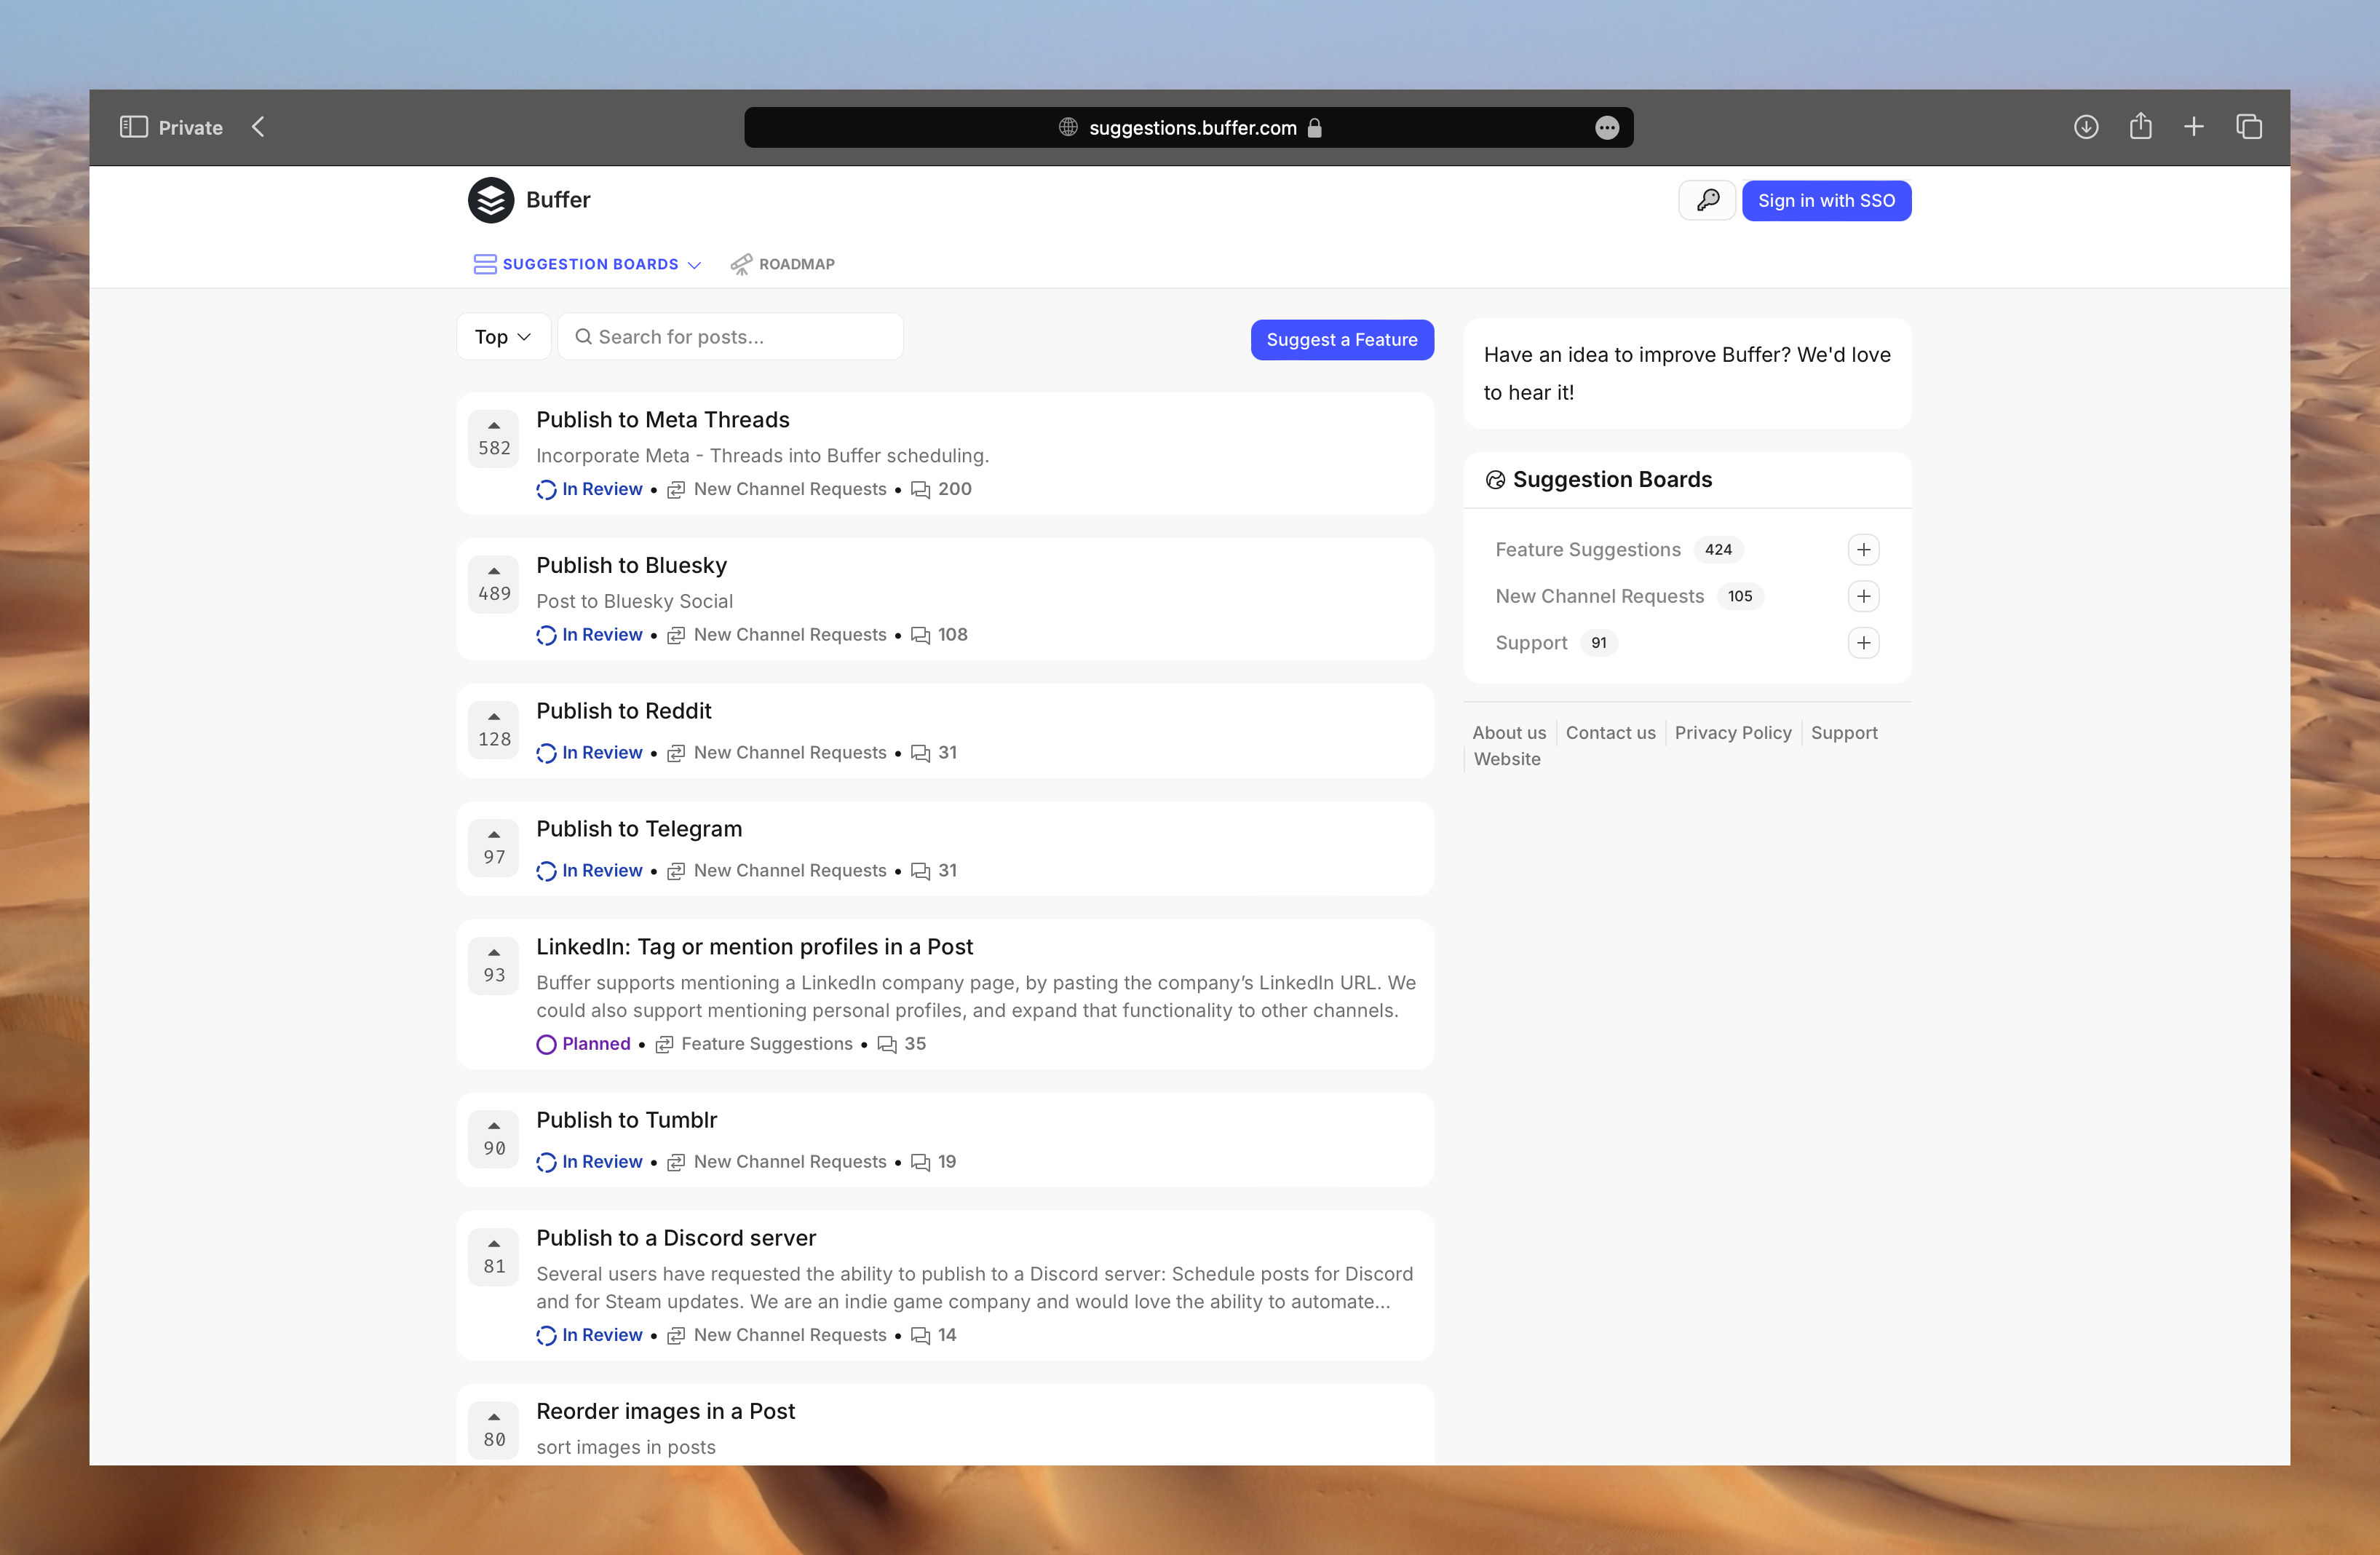
Task: Upvote the Publish to Meta Threads suggestion
Action: click(x=493, y=424)
